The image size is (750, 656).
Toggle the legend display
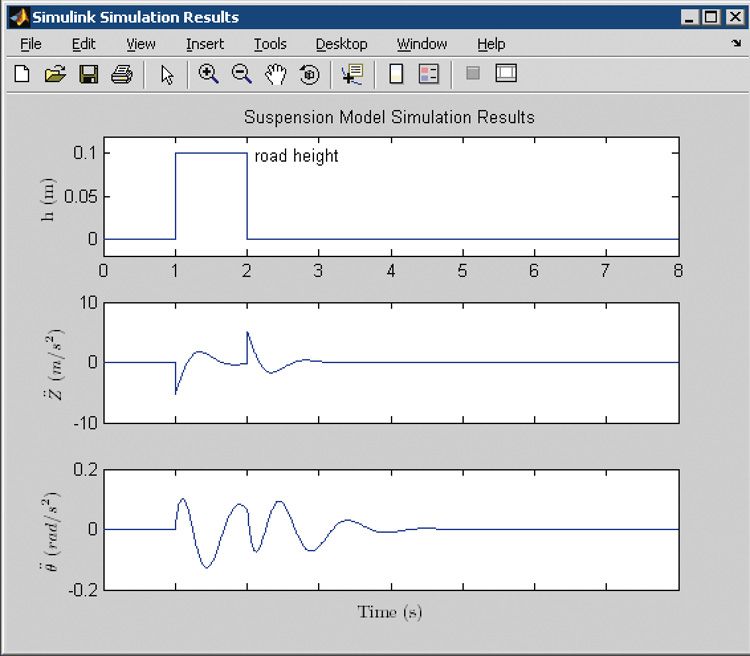[x=429, y=74]
